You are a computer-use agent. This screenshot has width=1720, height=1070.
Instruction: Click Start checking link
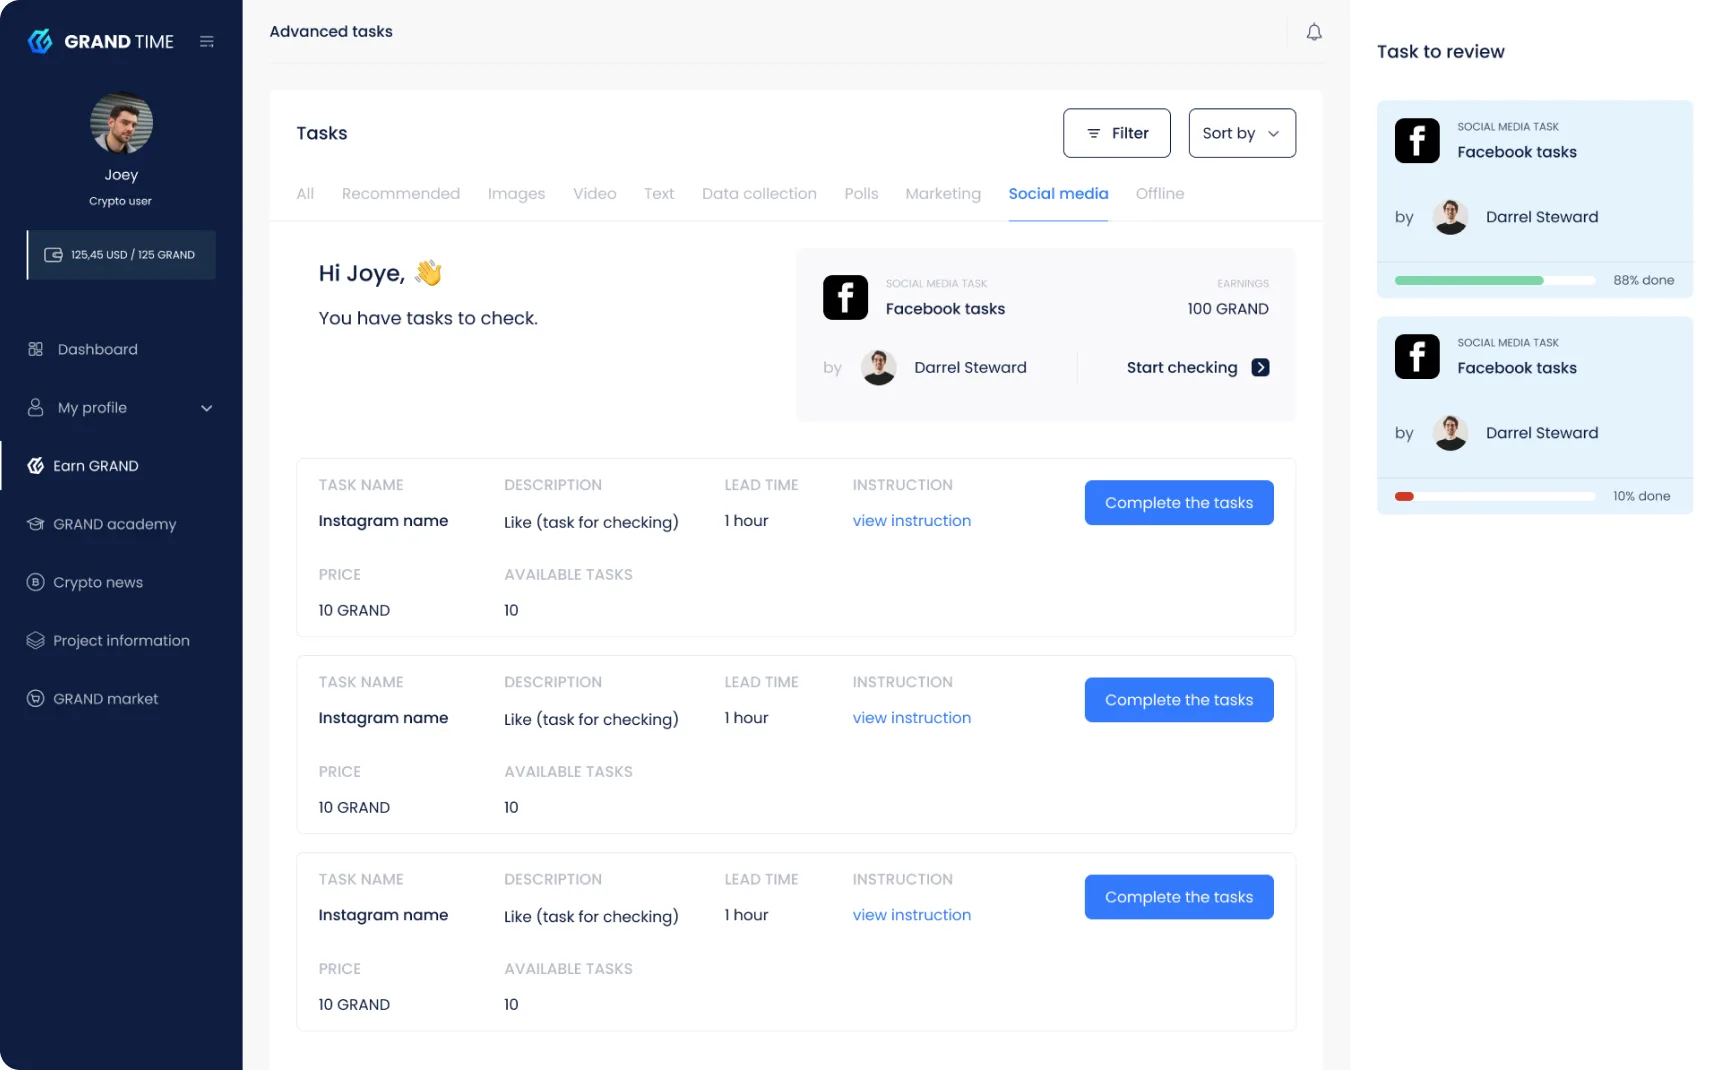1197,368
